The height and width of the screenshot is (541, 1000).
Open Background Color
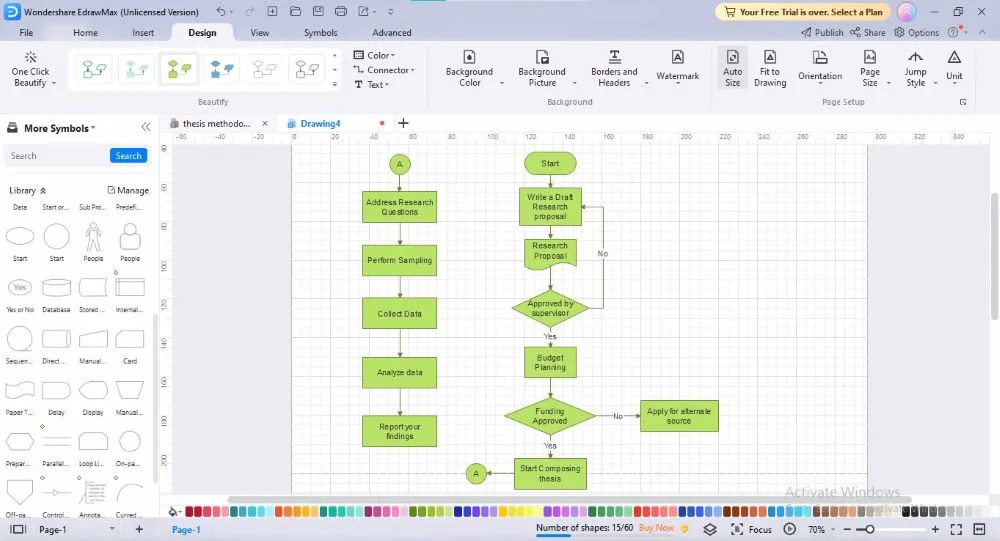click(469, 69)
